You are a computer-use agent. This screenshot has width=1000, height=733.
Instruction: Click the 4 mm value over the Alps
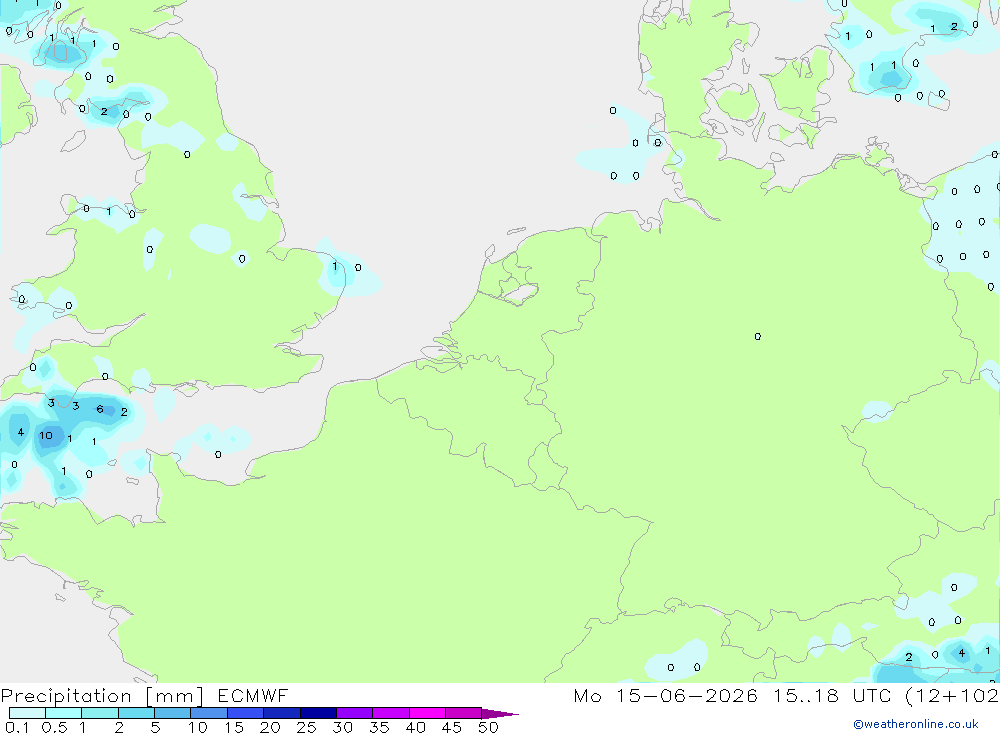pyautogui.click(x=962, y=653)
